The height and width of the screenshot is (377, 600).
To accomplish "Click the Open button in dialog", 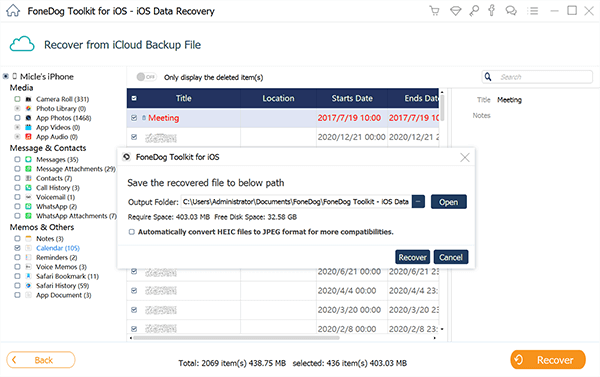I will click(x=448, y=202).
